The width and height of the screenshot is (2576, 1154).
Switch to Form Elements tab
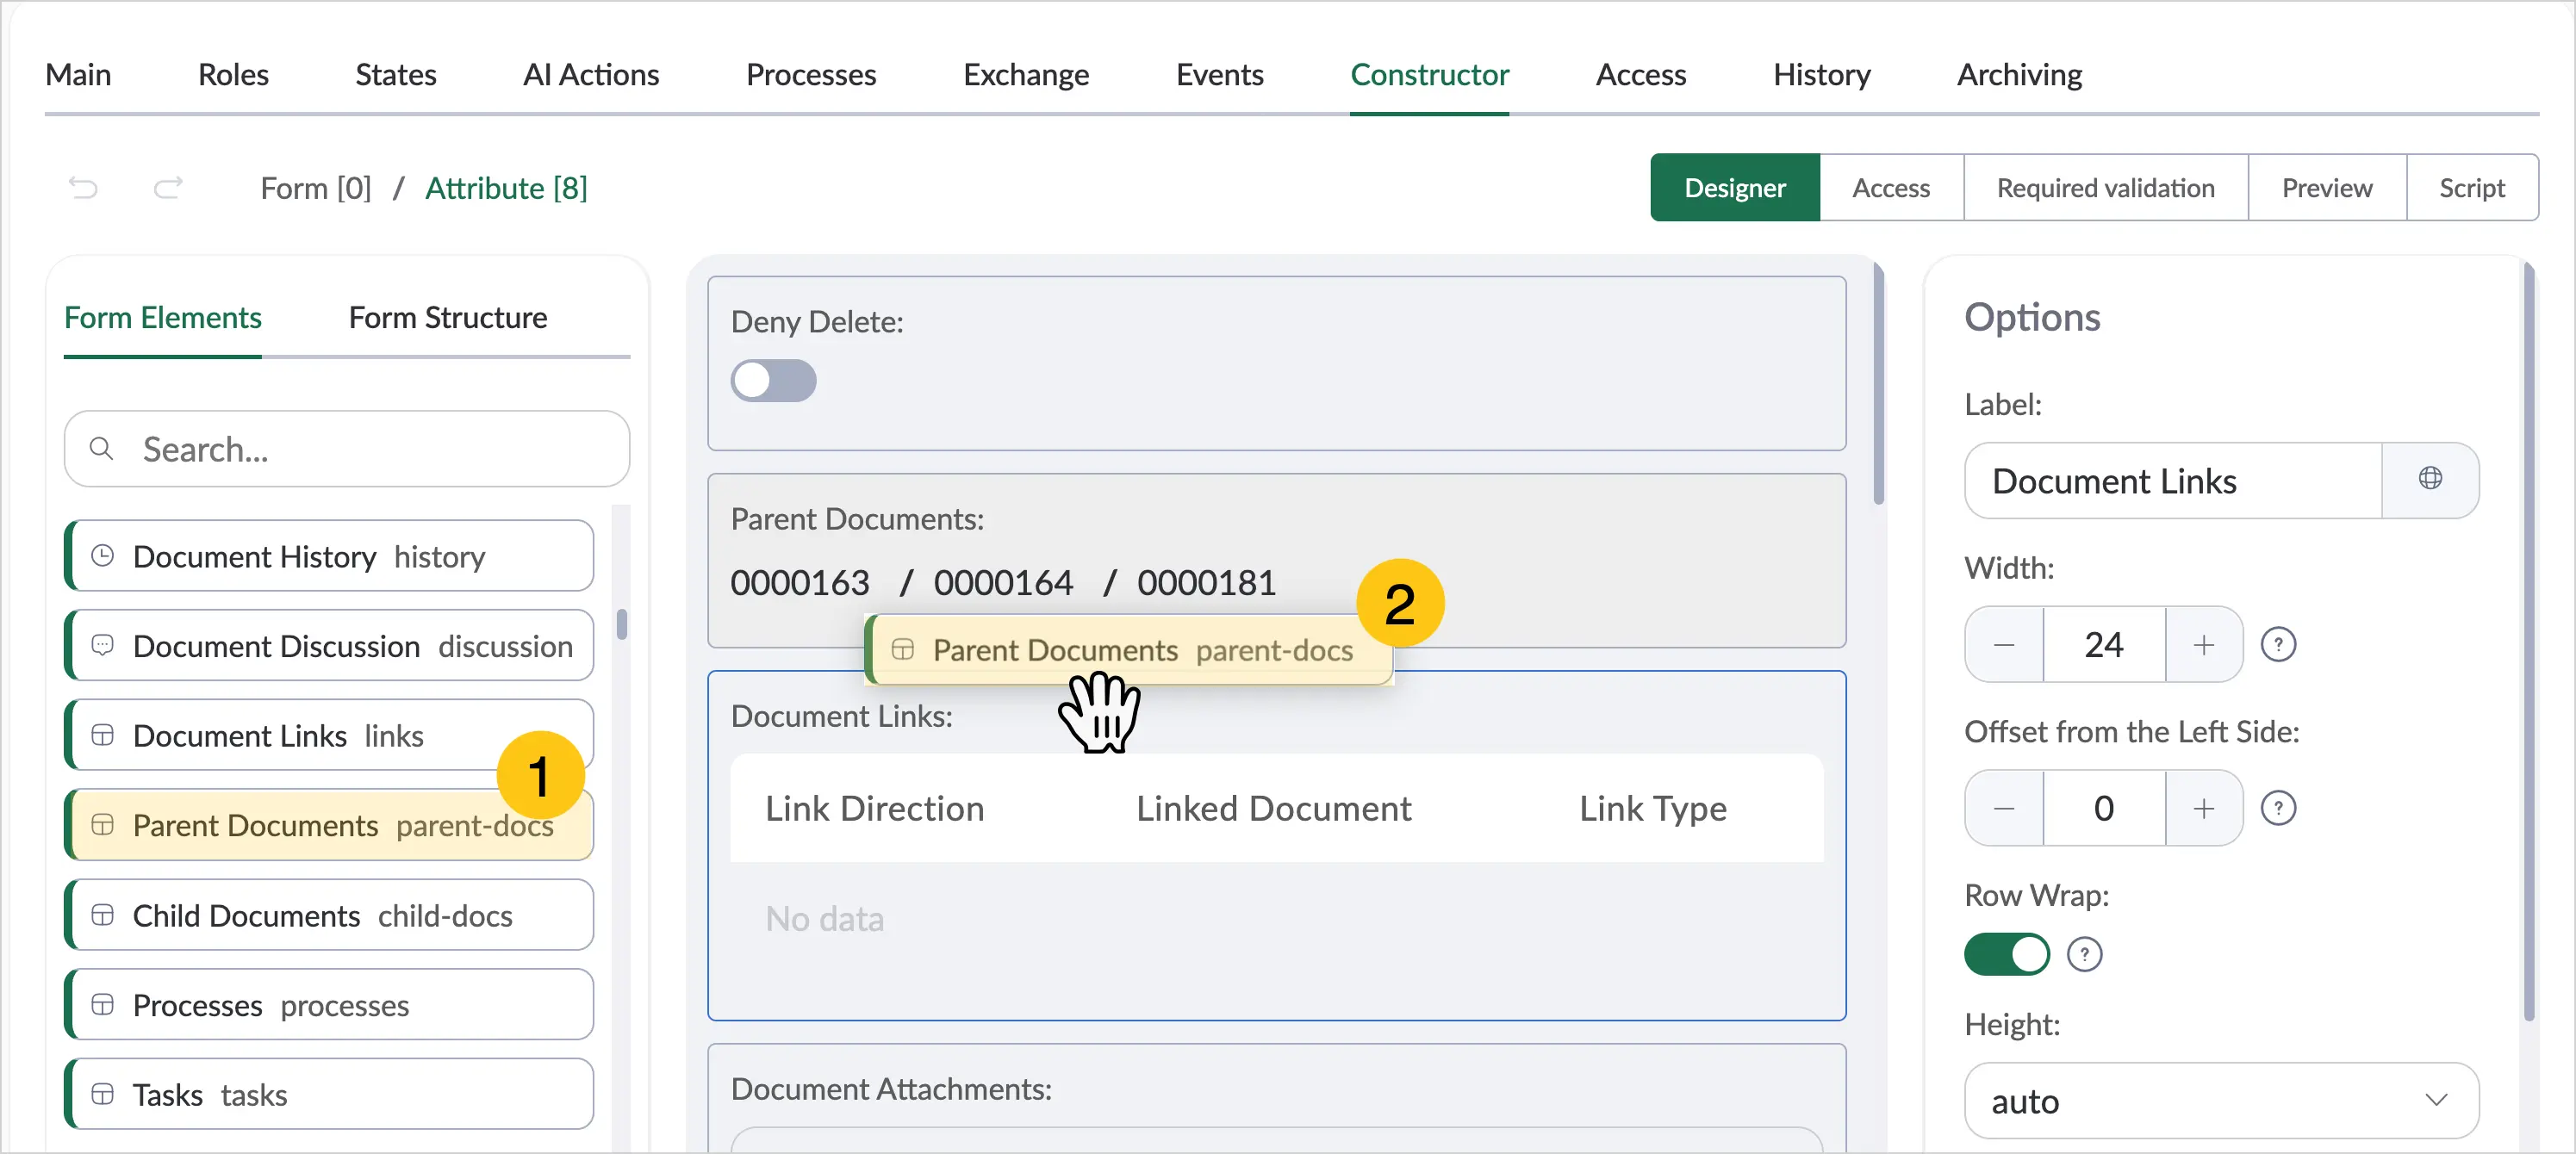(163, 317)
